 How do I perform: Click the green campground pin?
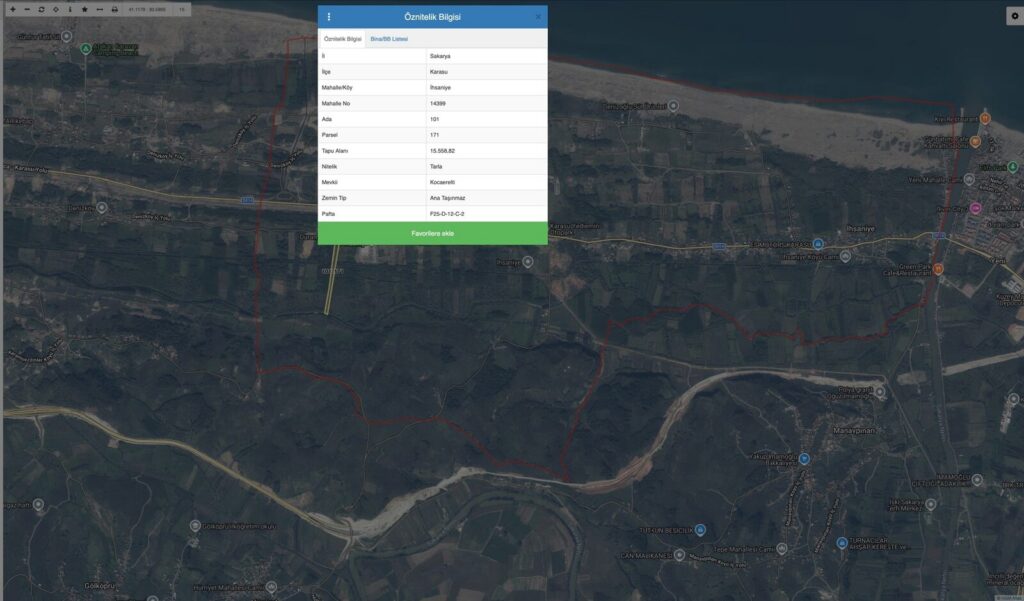(86, 48)
